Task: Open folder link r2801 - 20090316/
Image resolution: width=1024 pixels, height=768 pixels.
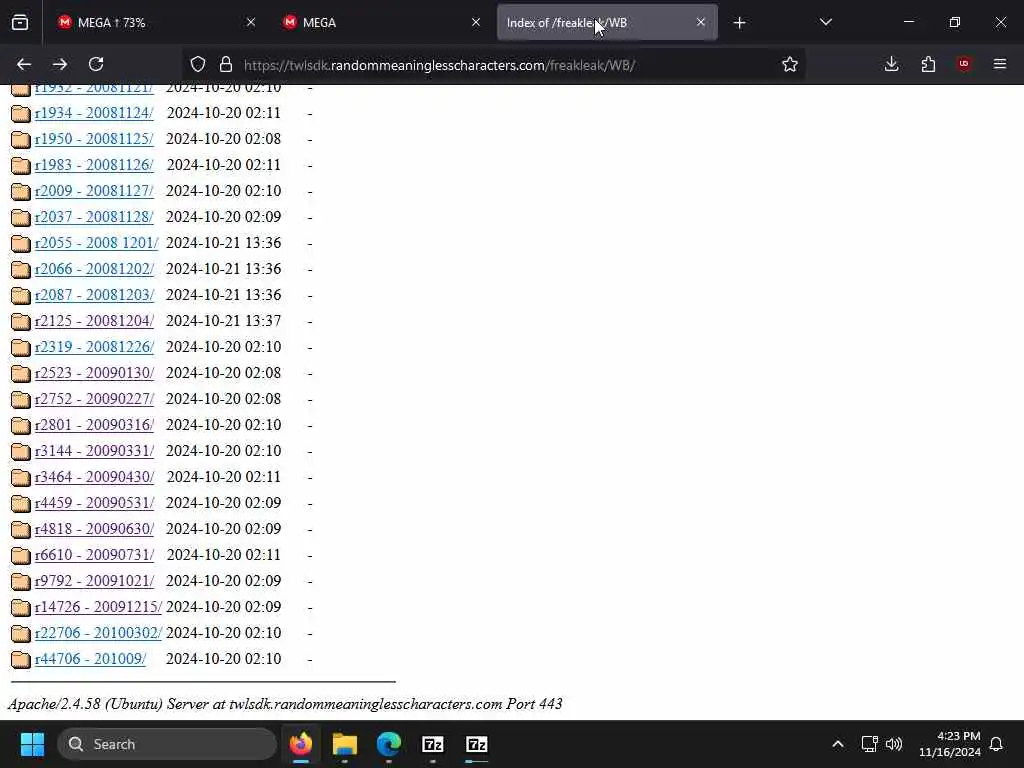Action: tap(95, 425)
